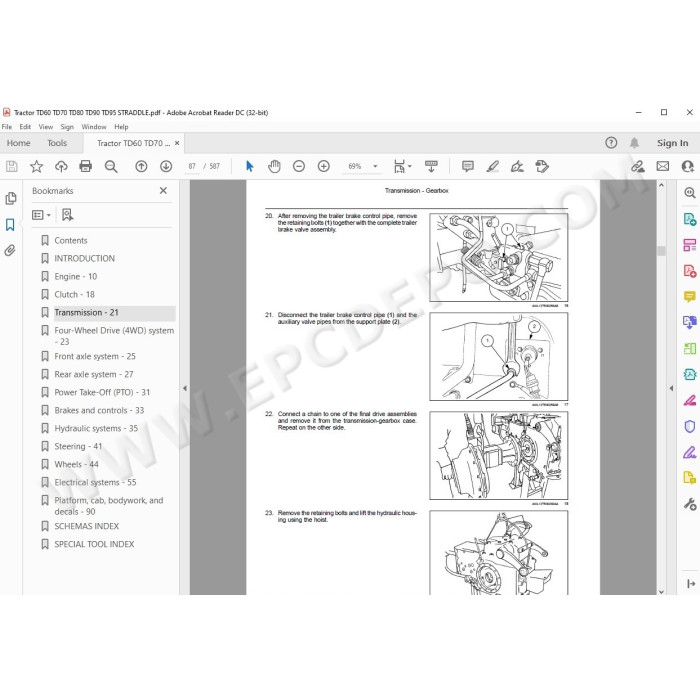Click the upload to cloud icon
Screen dimensions: 700x700
[x=61, y=167]
